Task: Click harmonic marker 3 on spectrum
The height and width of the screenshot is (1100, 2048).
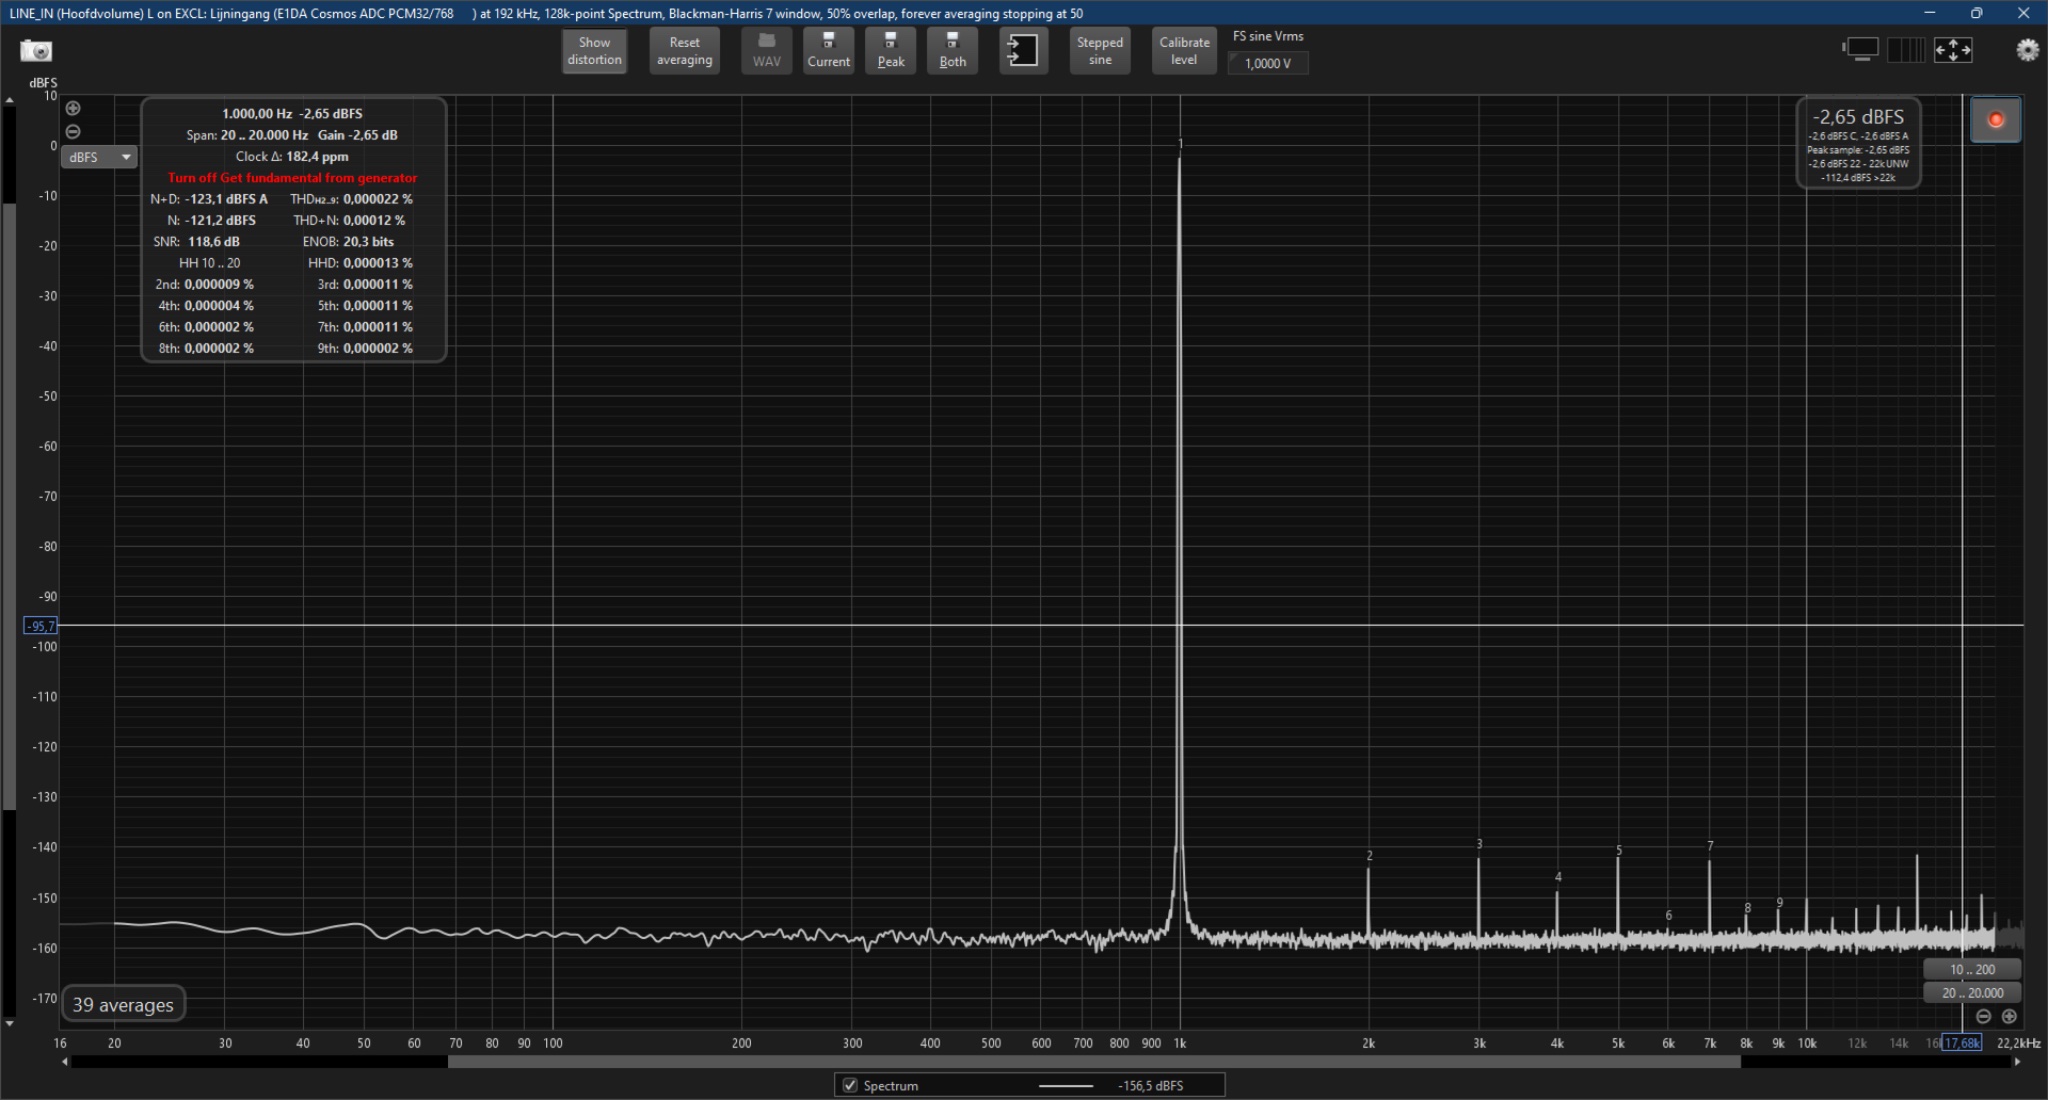Action: click(x=1479, y=845)
